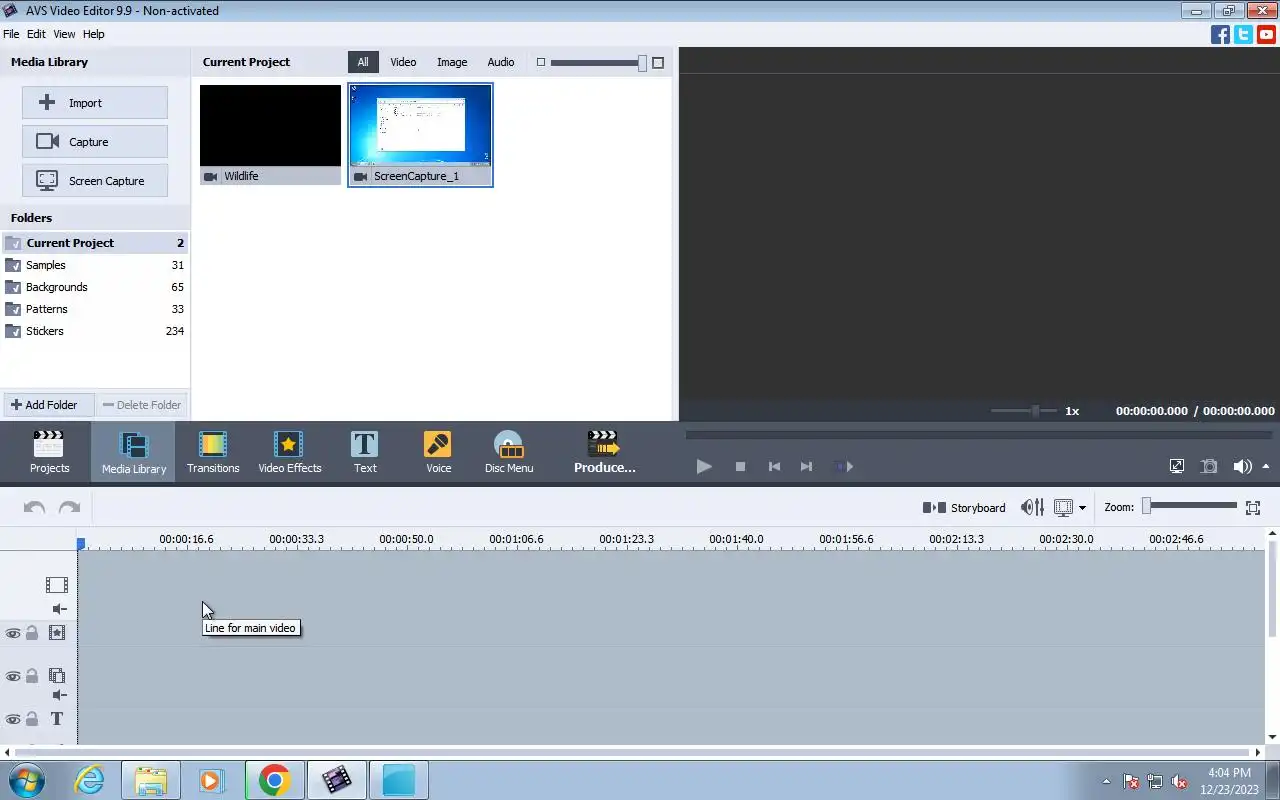Select the Backgrounds folder
Screen dimensions: 1280x800
[95, 287]
